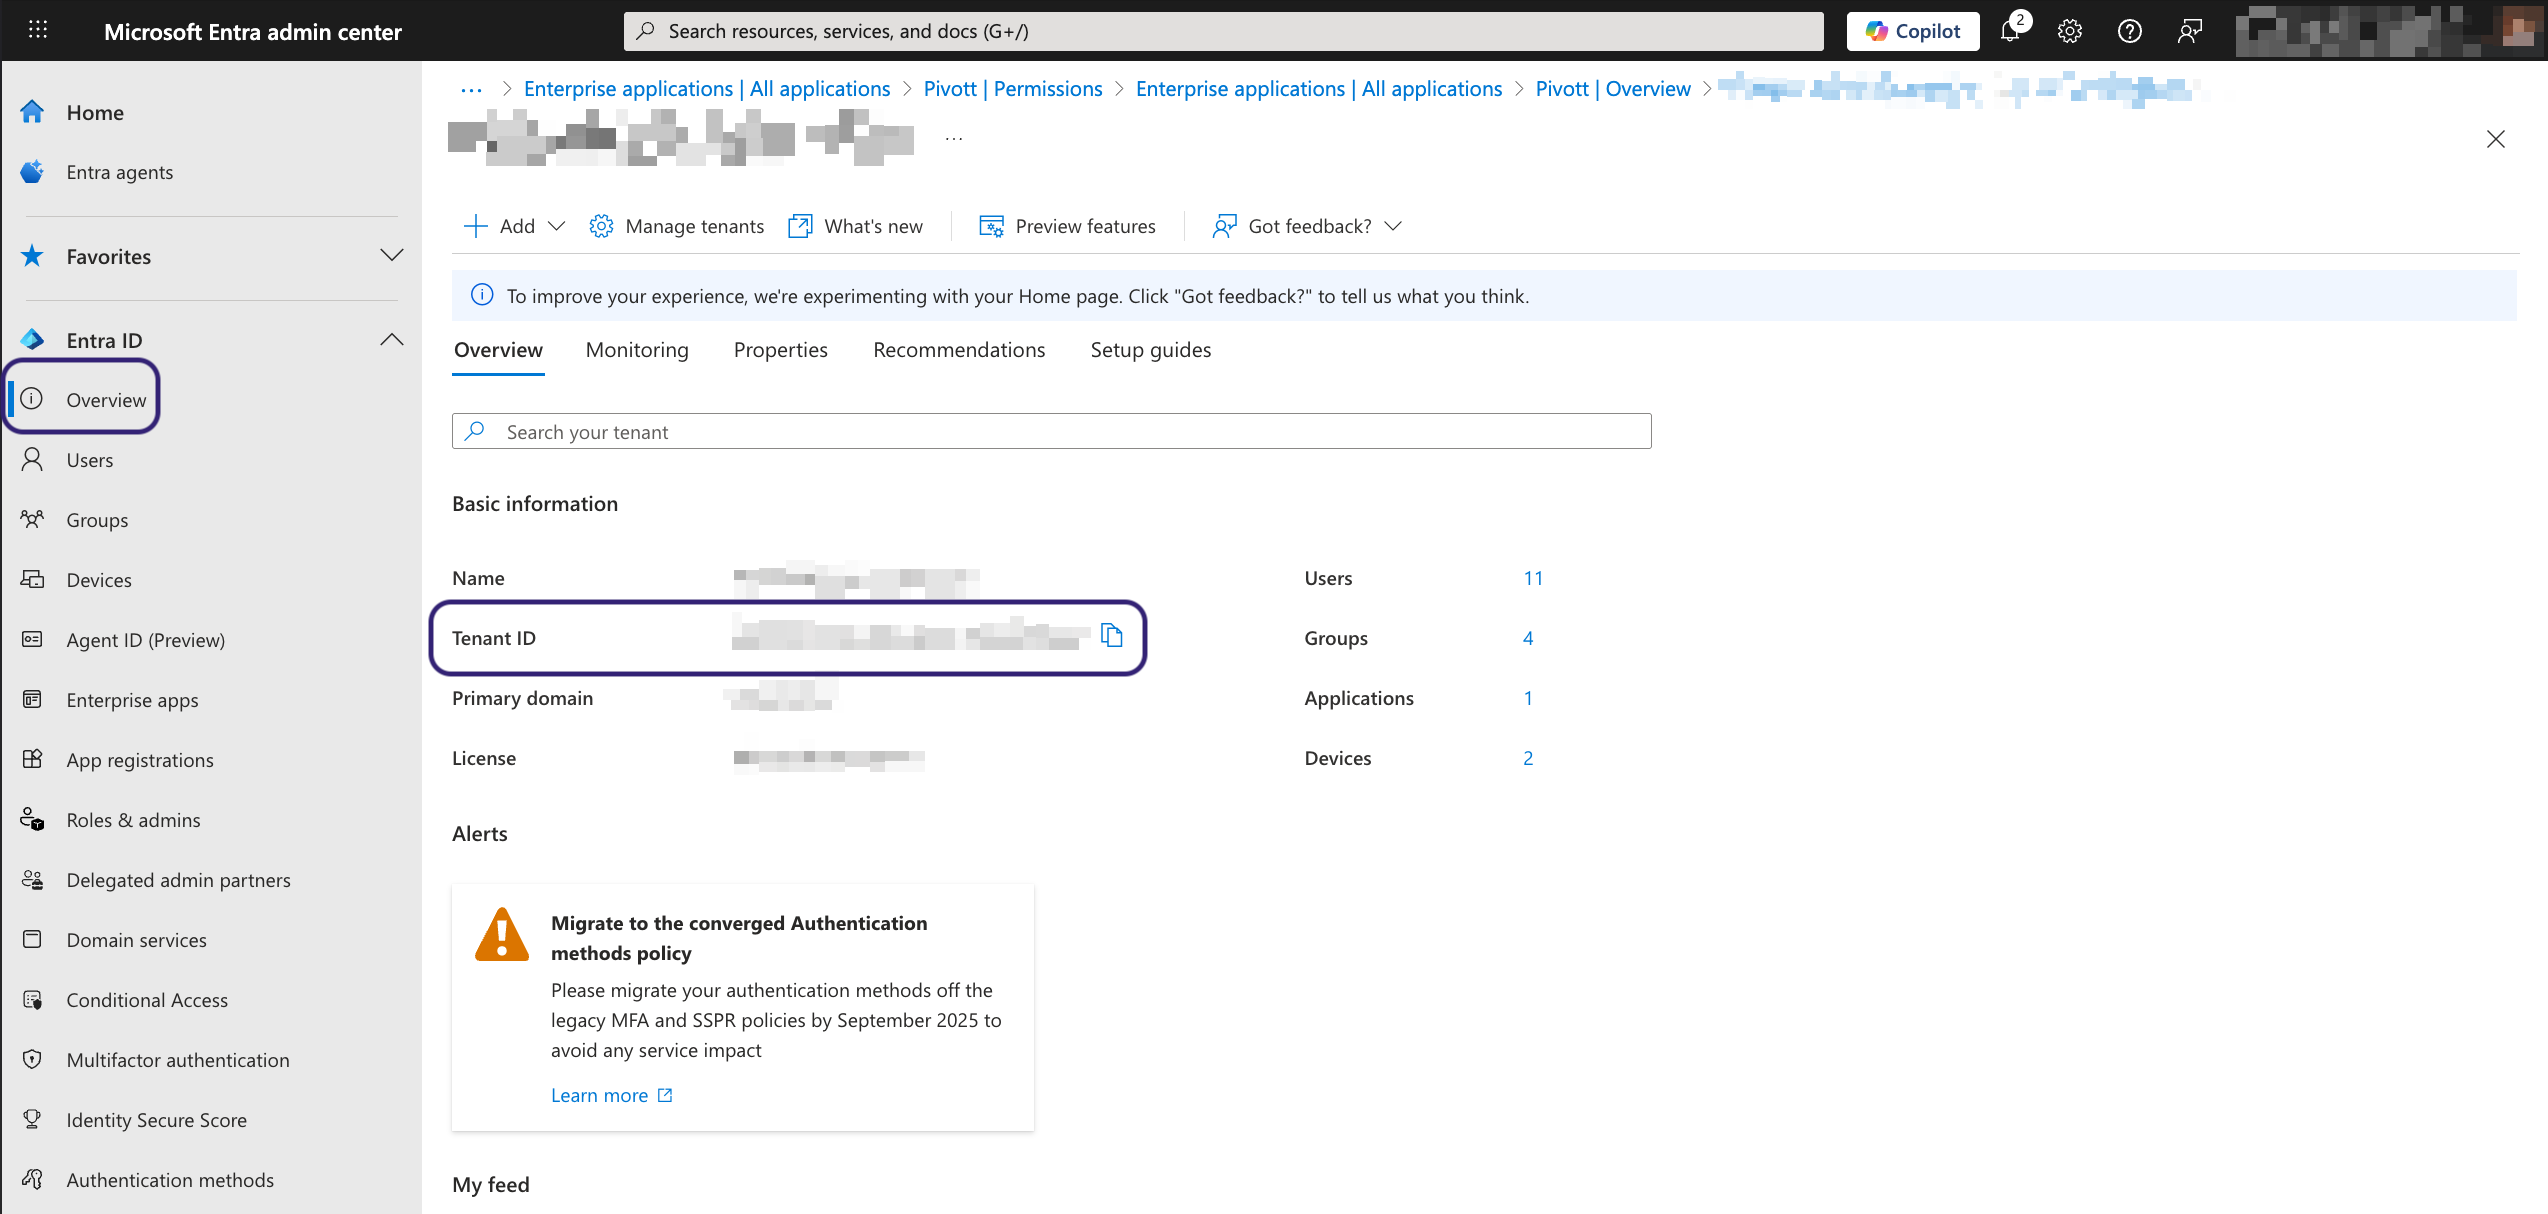Click the help question mark icon
This screenshot has height=1214, width=2548.
2129,31
